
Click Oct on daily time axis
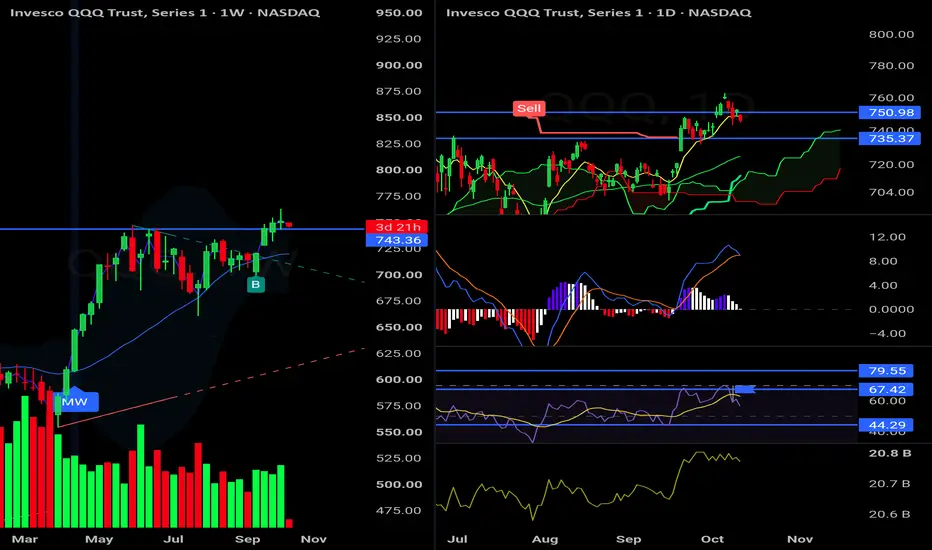point(712,539)
